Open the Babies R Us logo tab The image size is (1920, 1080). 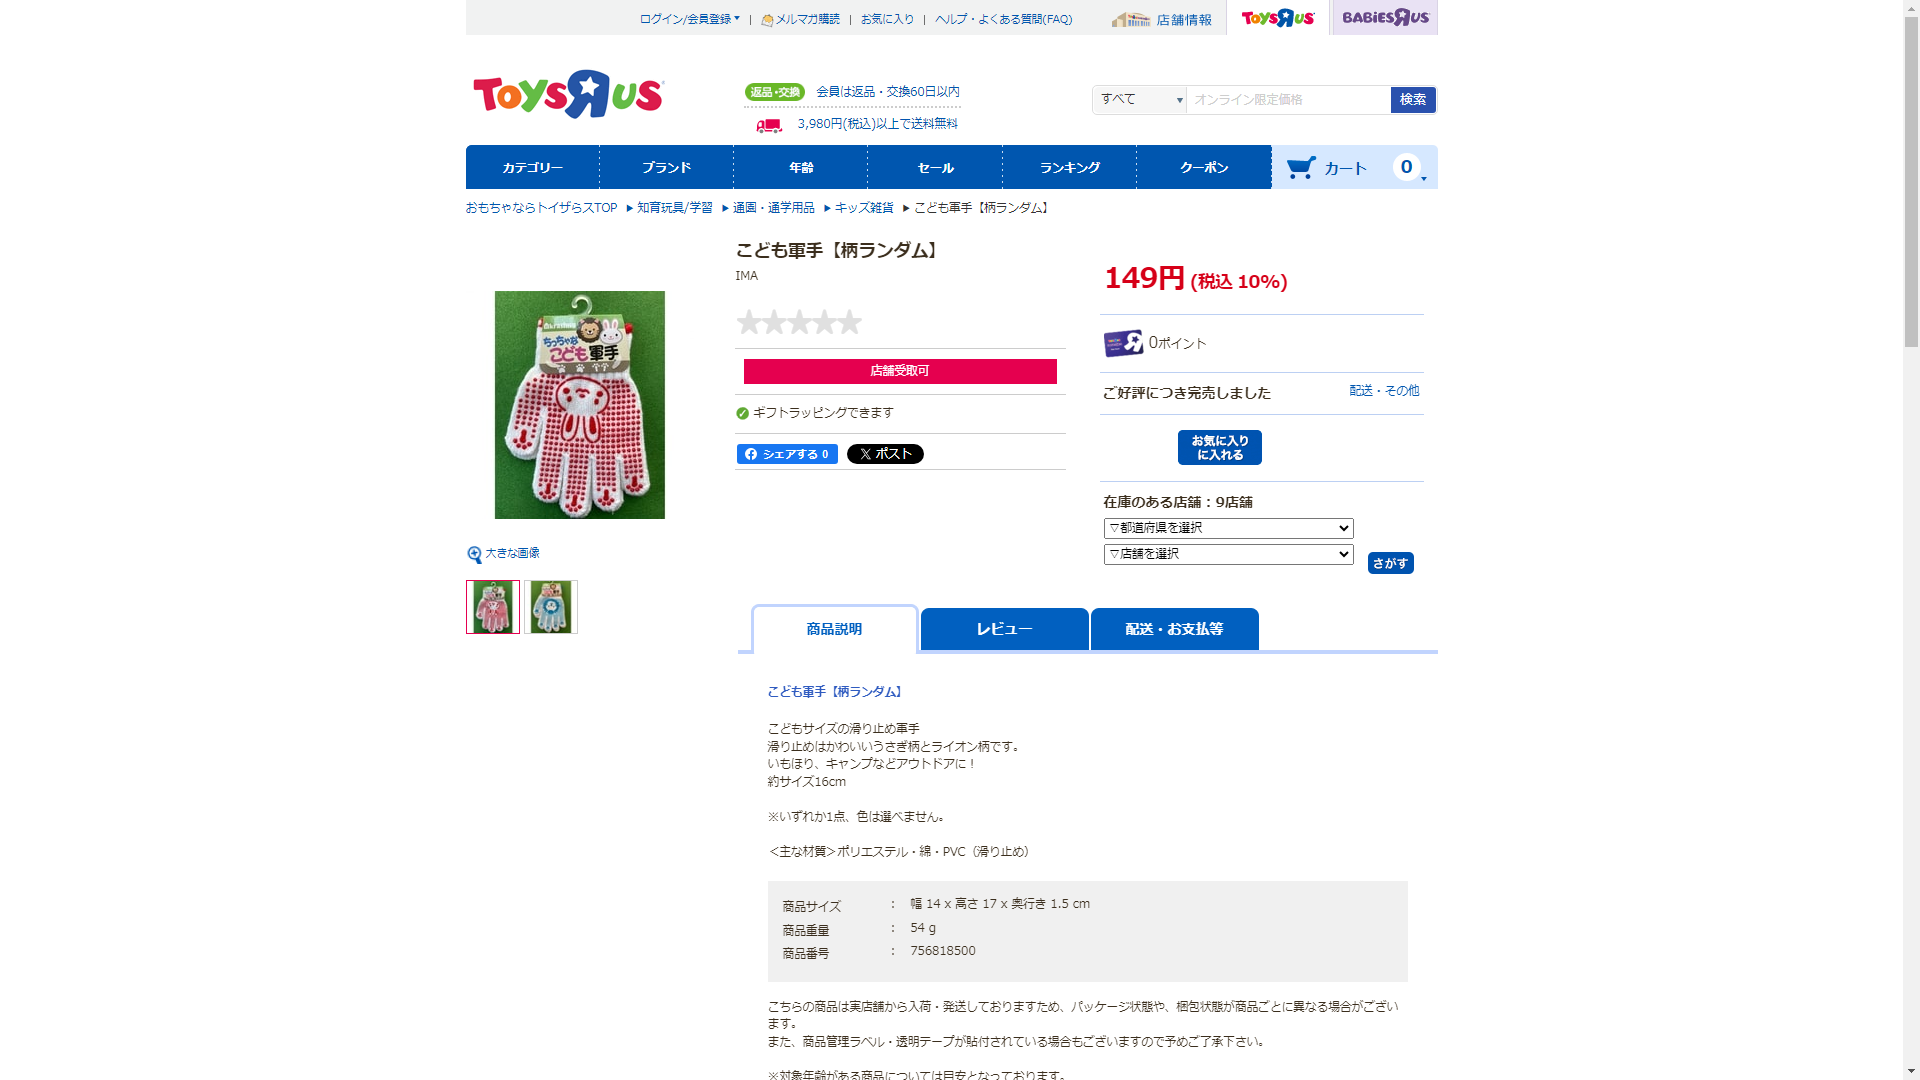click(1385, 17)
